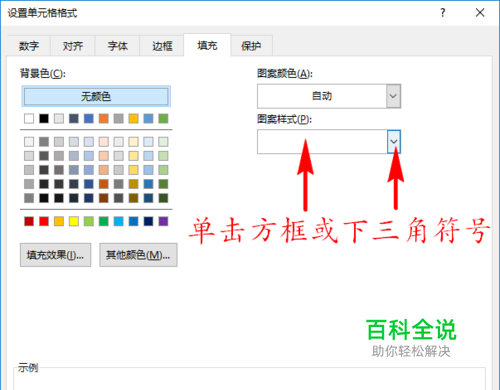Pick yellow in the standard colors row

coord(74,221)
